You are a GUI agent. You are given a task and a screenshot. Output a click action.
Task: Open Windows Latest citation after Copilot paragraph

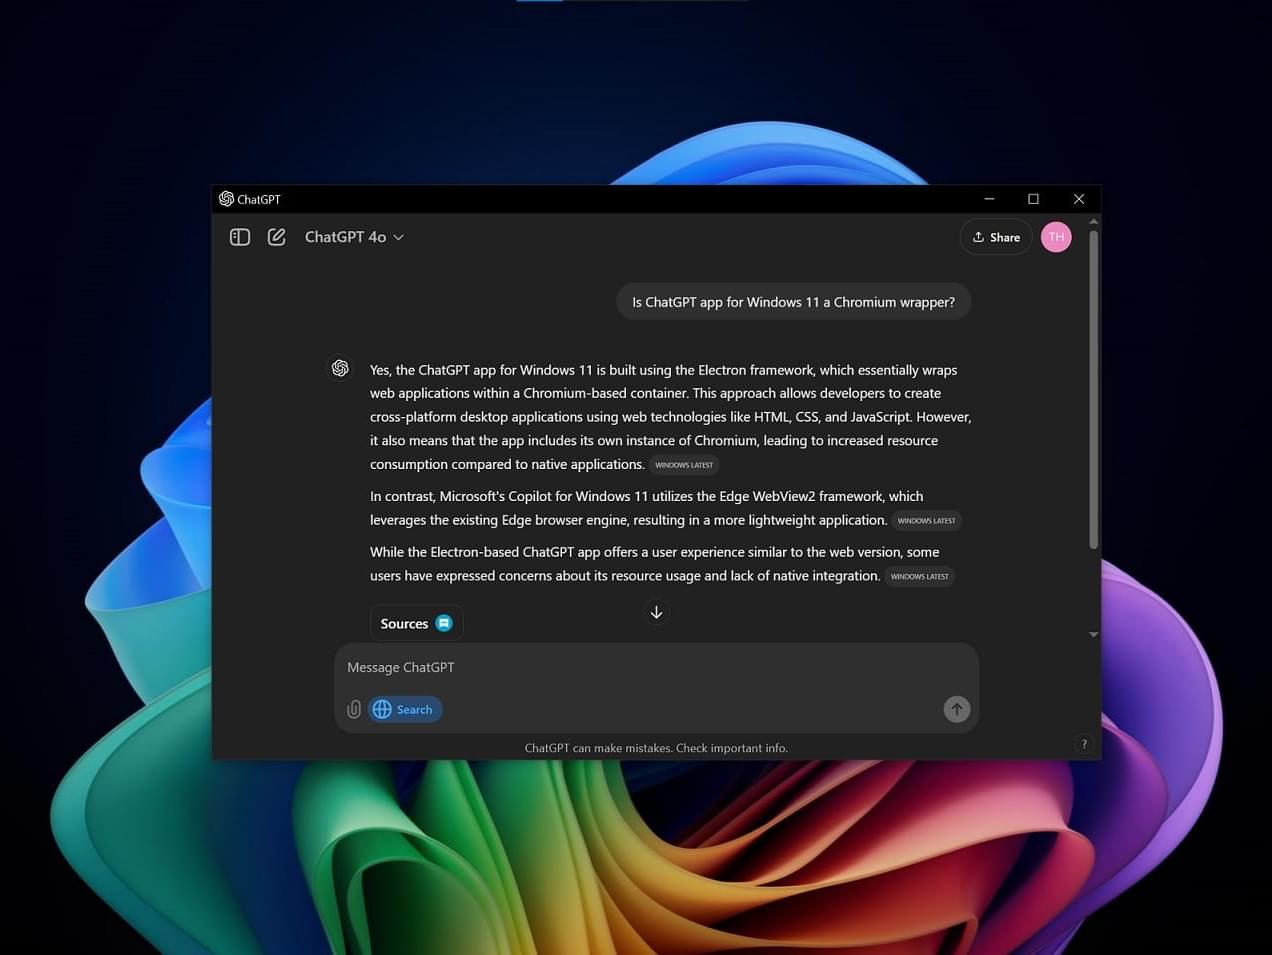[926, 521]
